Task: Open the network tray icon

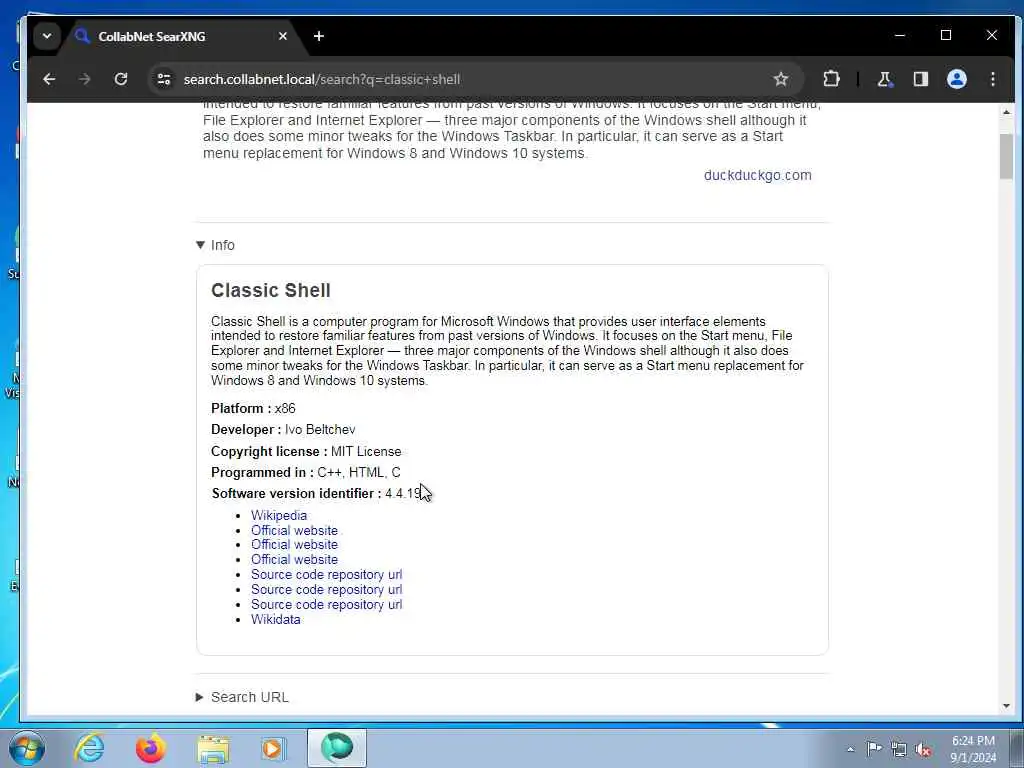Action: click(899, 749)
